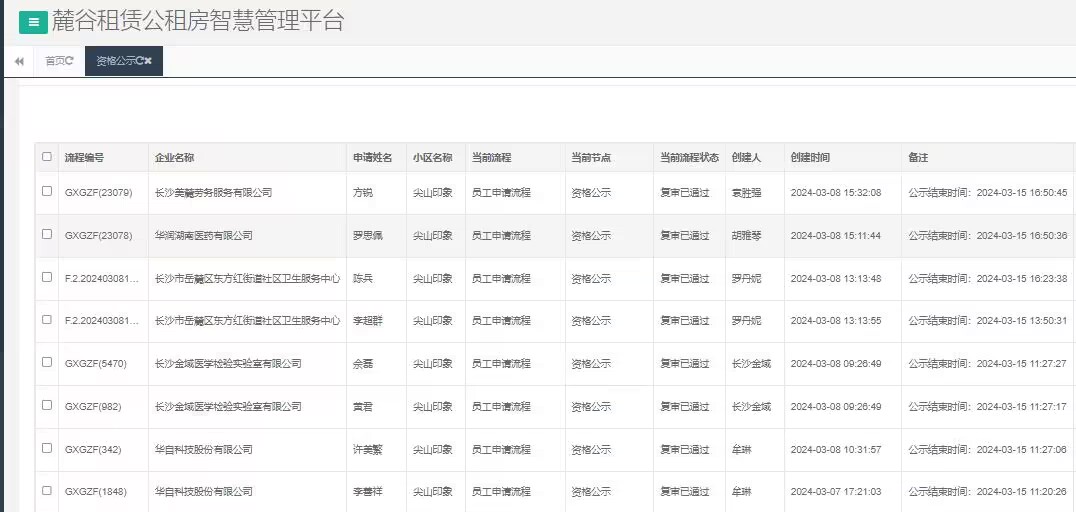This screenshot has width=1076, height=512.
Task: Enable the checkbox for row GXGZF(5470)
Action: click(47, 362)
